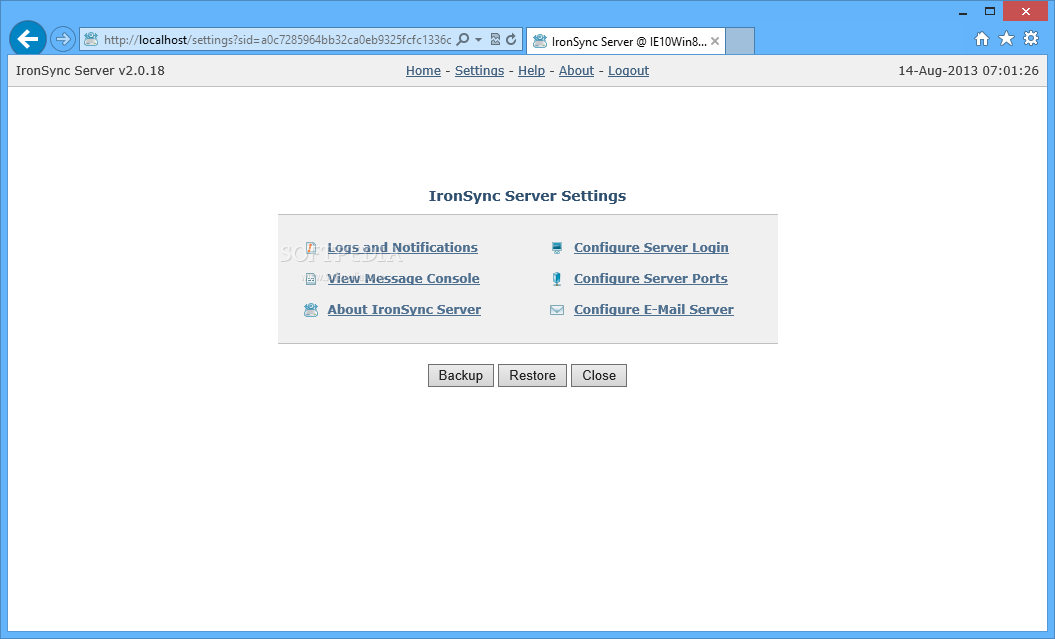Screen dimensions: 1055x639
Task: Close the browser window with red X
Action: [1025, 11]
